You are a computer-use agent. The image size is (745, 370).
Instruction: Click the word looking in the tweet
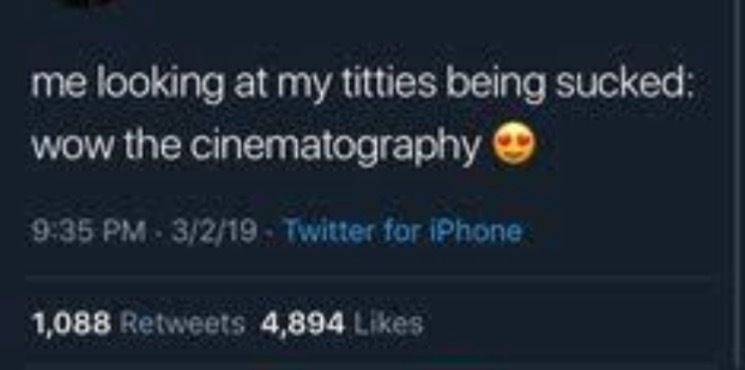coord(160,87)
